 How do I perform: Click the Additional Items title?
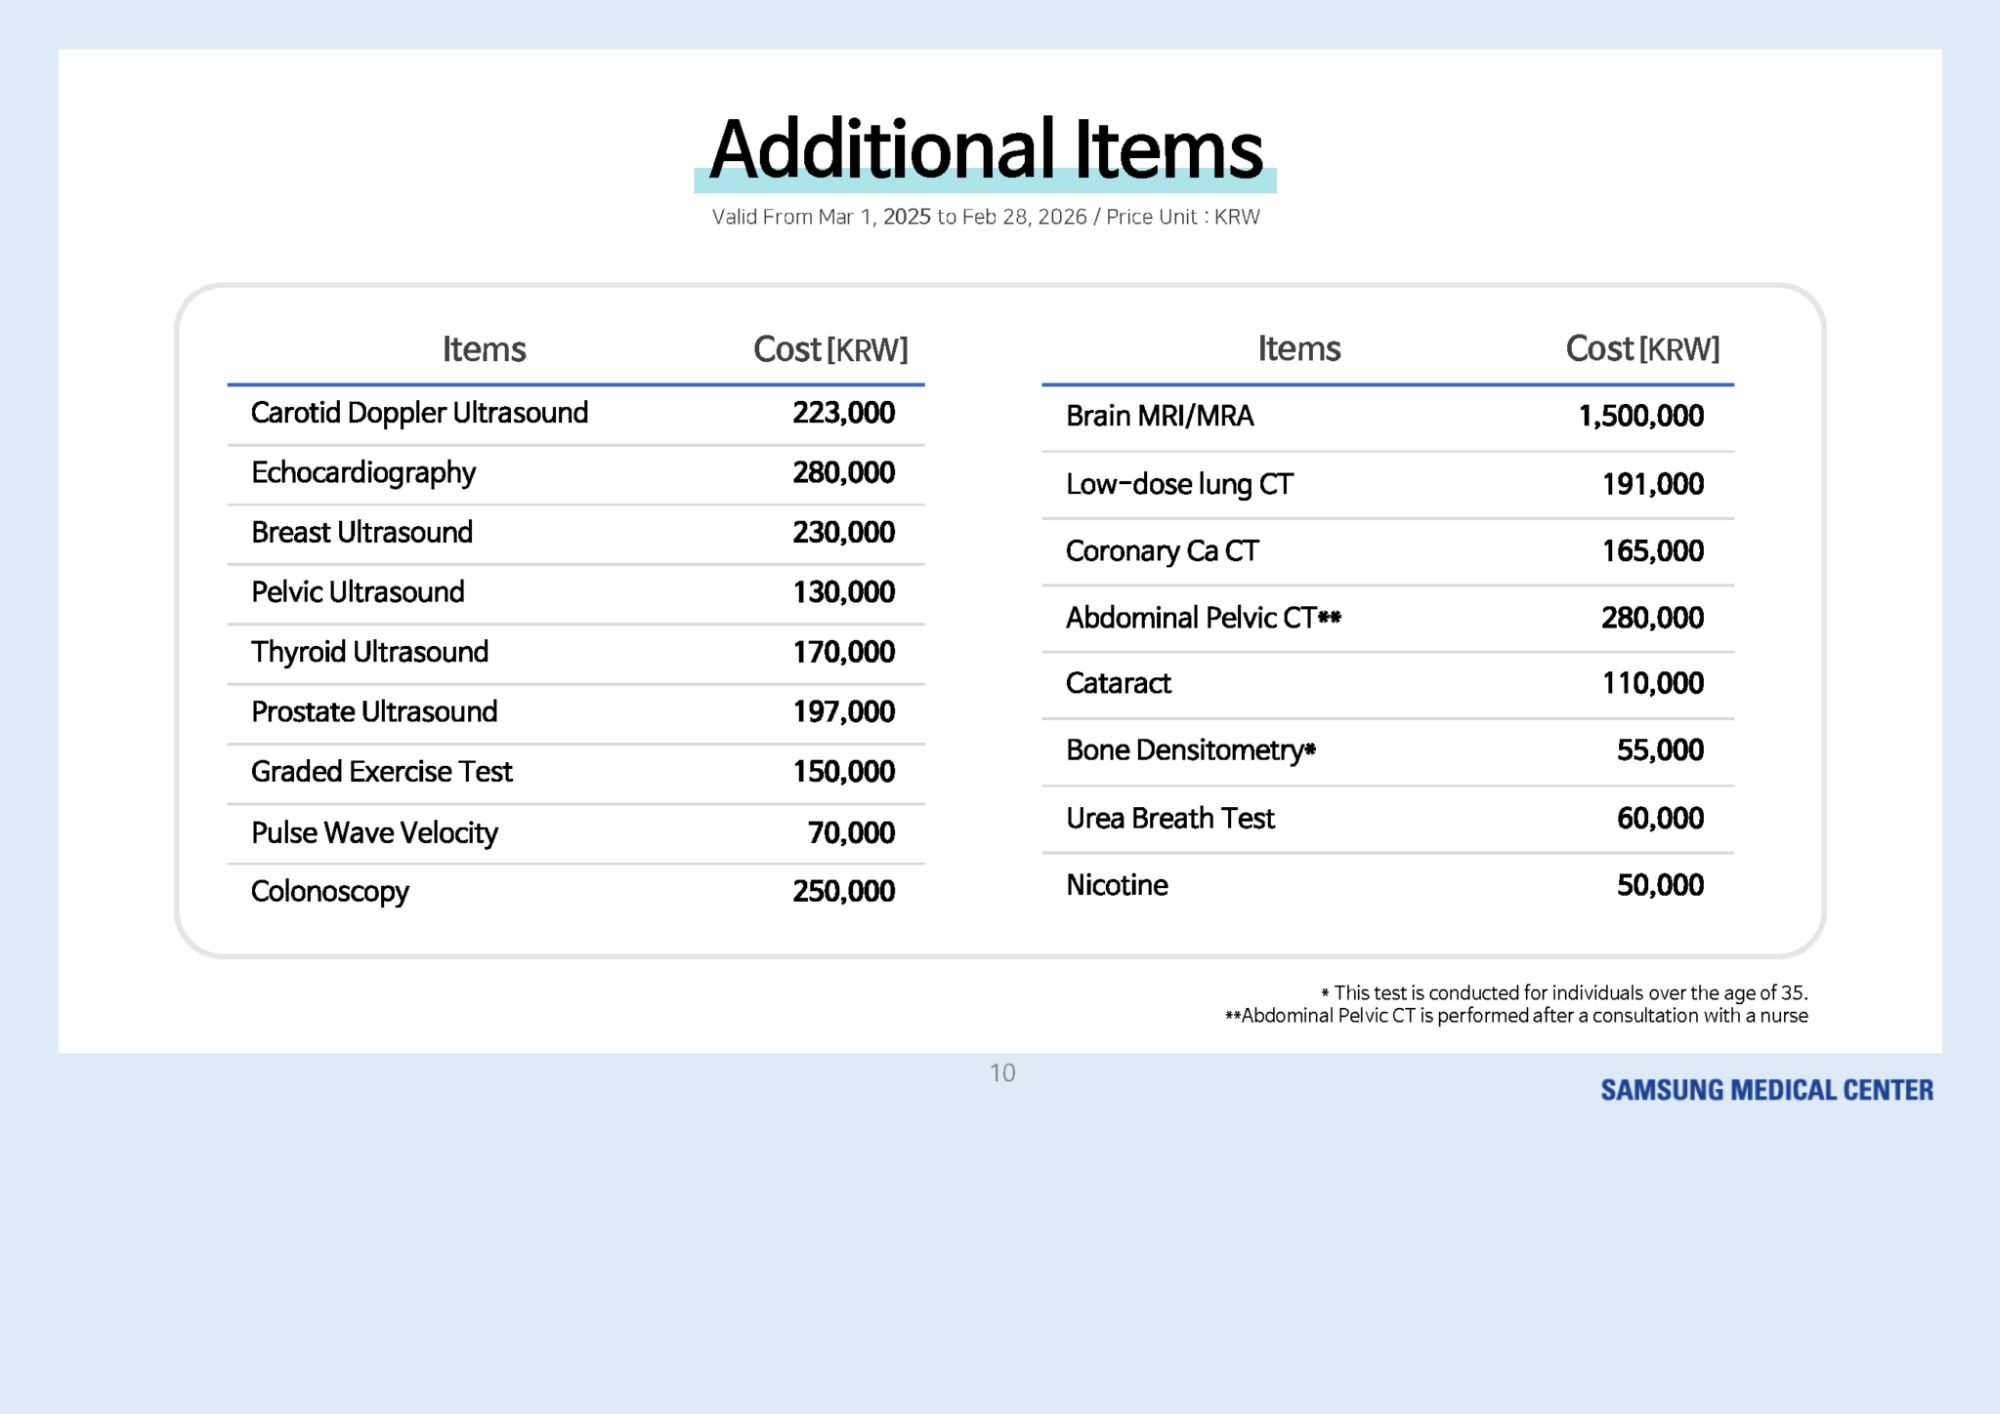tap(985, 150)
